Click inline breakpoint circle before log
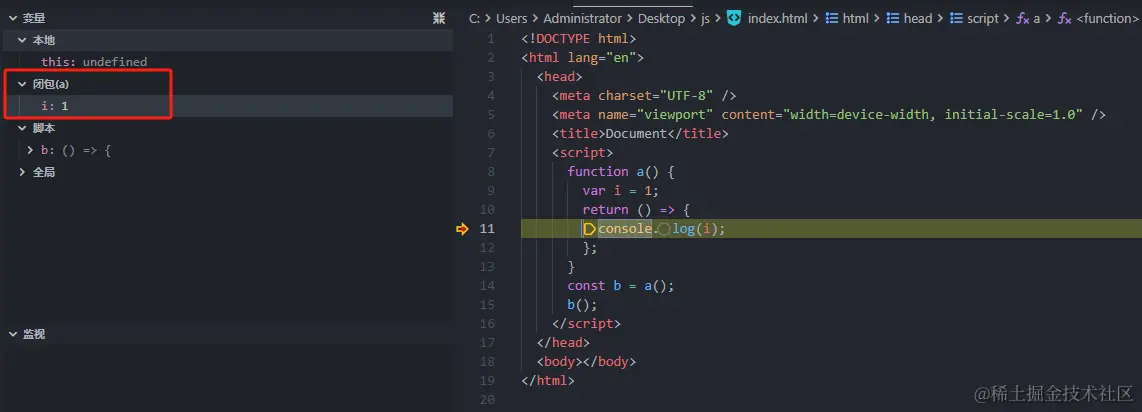 [664, 229]
